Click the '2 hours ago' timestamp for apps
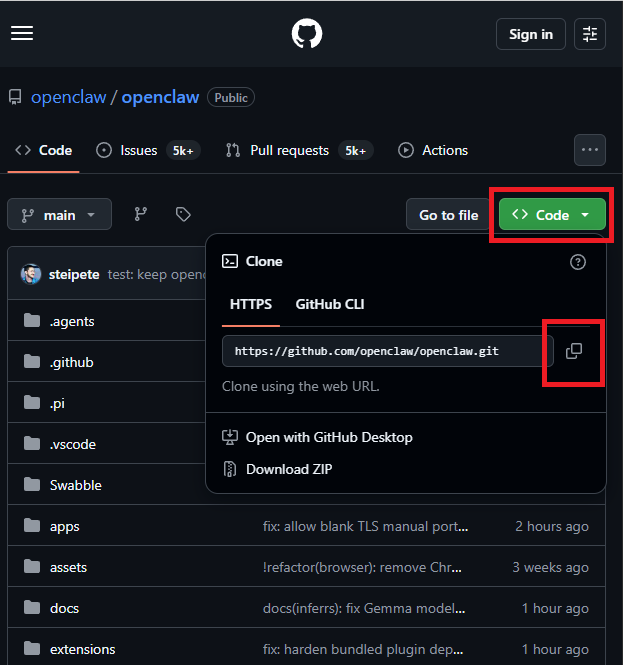Image resolution: width=623 pixels, height=665 pixels. (x=552, y=526)
